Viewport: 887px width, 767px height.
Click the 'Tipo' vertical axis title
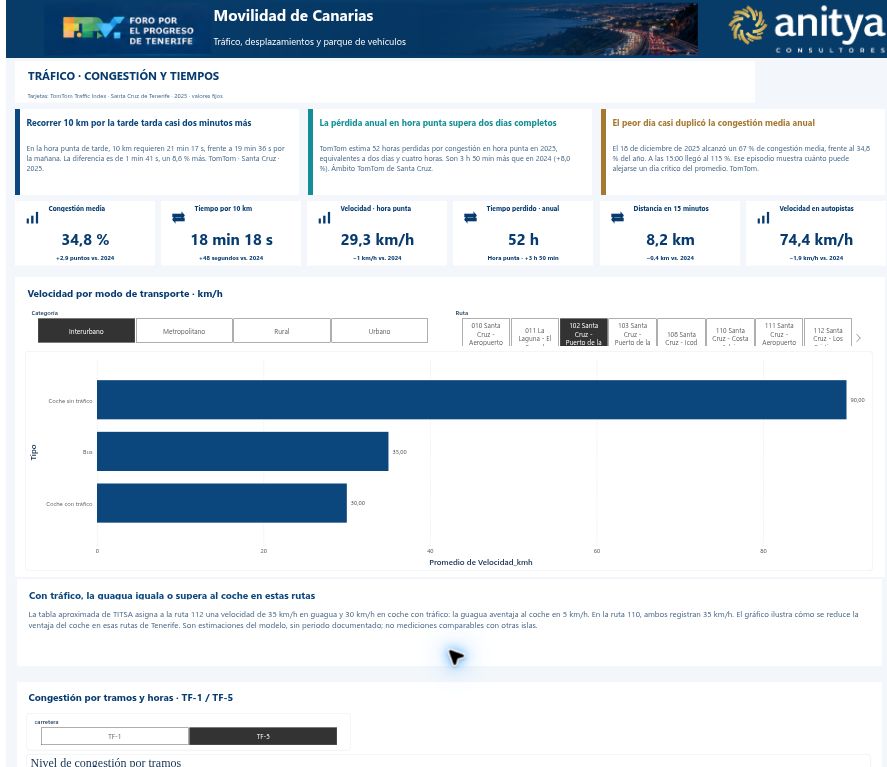(33, 452)
